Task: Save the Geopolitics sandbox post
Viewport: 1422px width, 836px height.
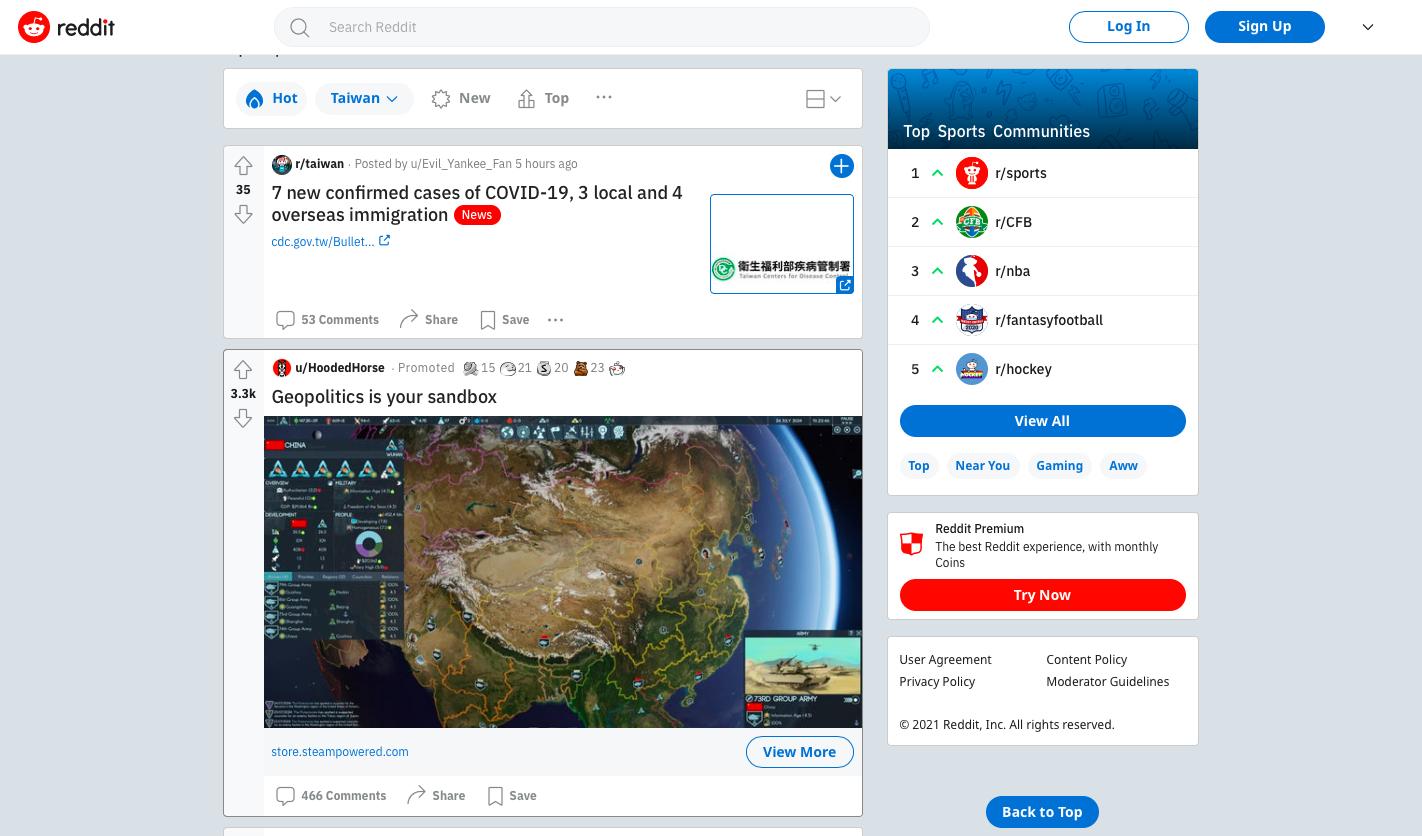Action: pyautogui.click(x=512, y=796)
